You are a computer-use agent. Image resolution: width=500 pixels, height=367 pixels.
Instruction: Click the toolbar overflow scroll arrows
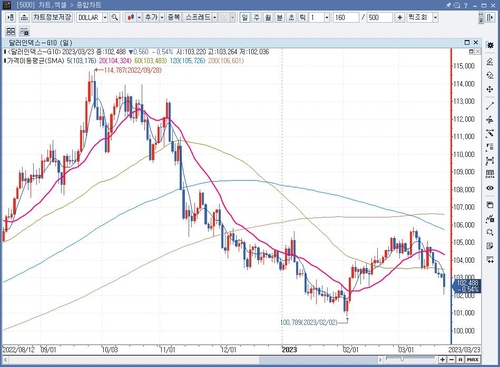pos(481,18)
